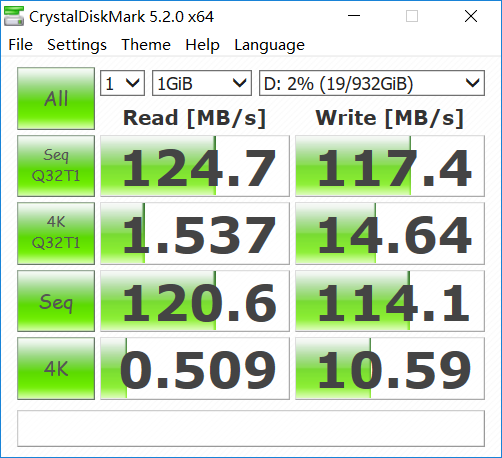The height and width of the screenshot is (458, 502).
Task: Run the Seq benchmark test
Action: 56,301
